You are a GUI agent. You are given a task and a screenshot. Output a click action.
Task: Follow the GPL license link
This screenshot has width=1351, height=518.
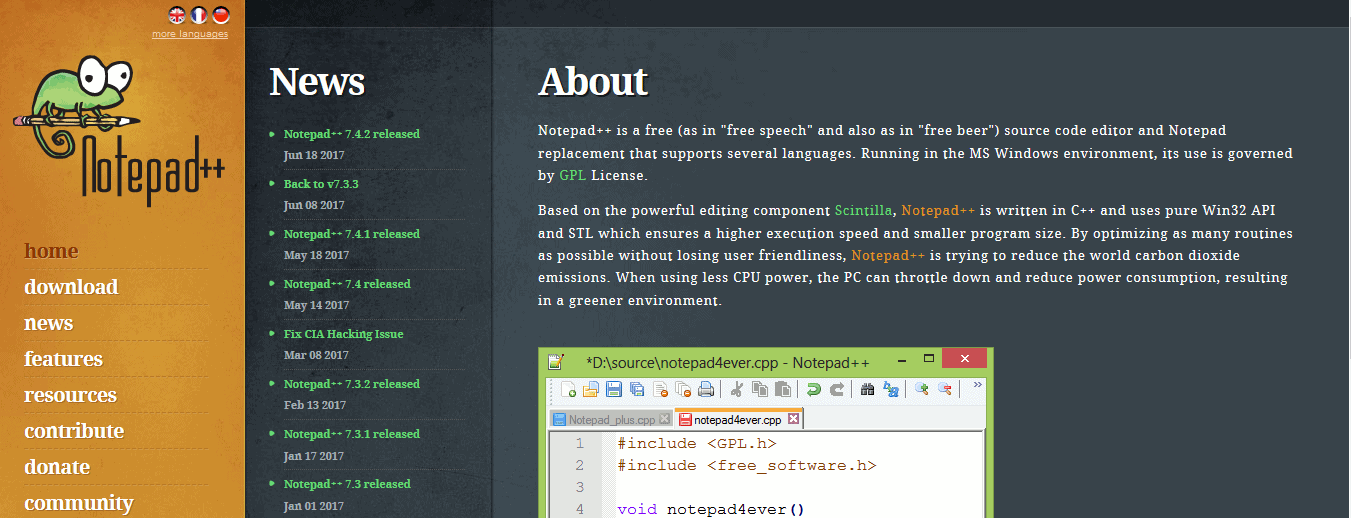(x=573, y=175)
